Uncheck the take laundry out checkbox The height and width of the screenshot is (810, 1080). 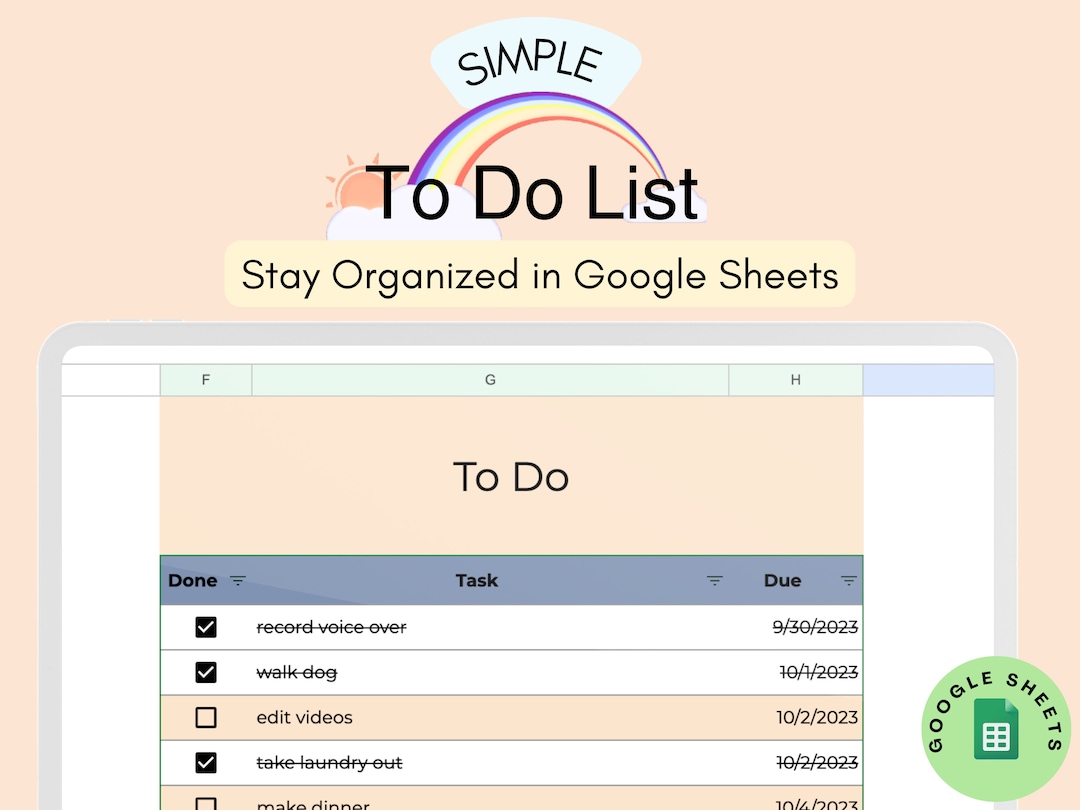205,762
